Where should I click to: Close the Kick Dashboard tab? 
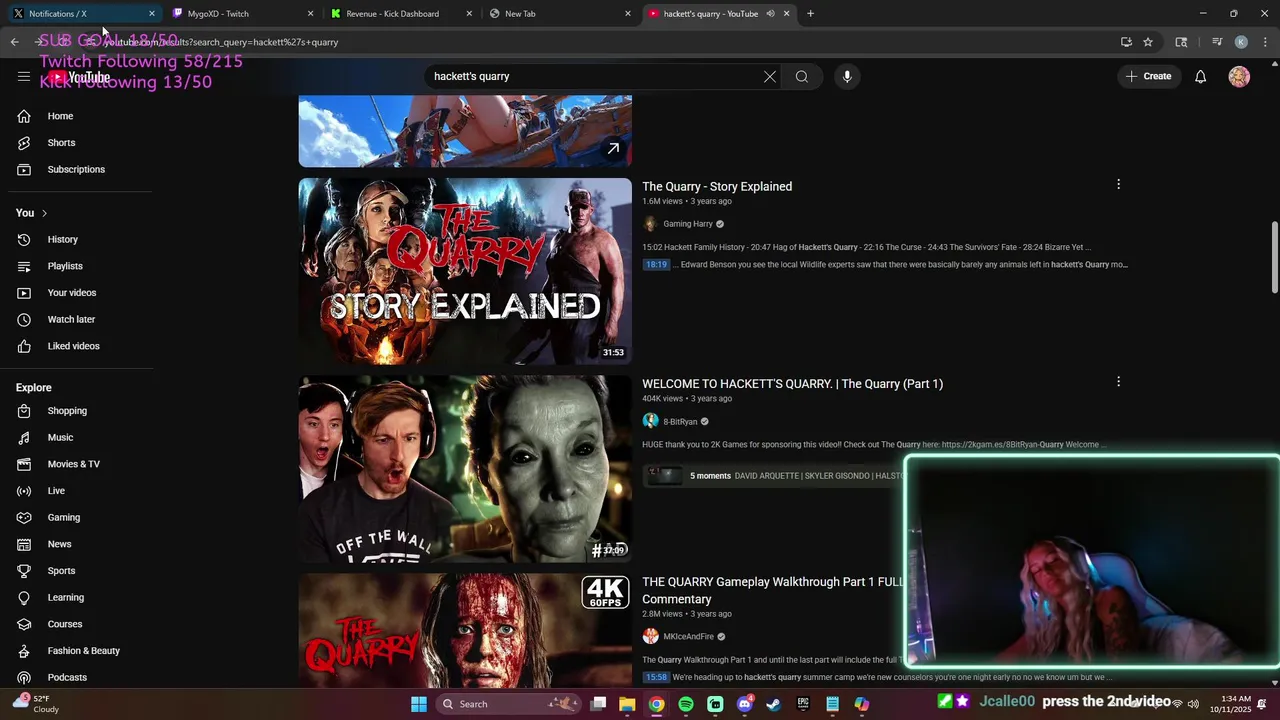(x=469, y=14)
